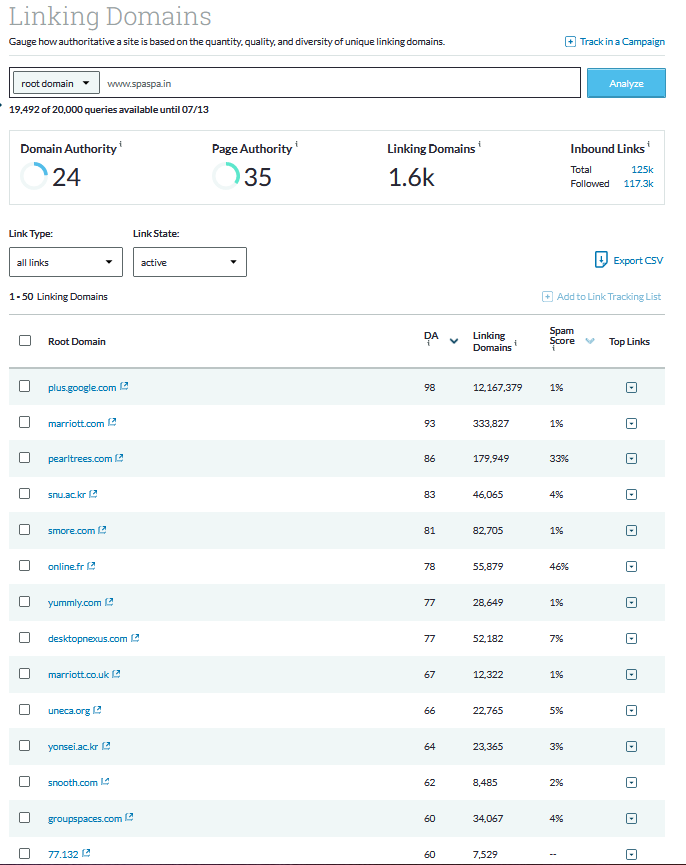Expand Top Links for snu.ac.kr row
The image size is (686, 865).
(x=631, y=495)
